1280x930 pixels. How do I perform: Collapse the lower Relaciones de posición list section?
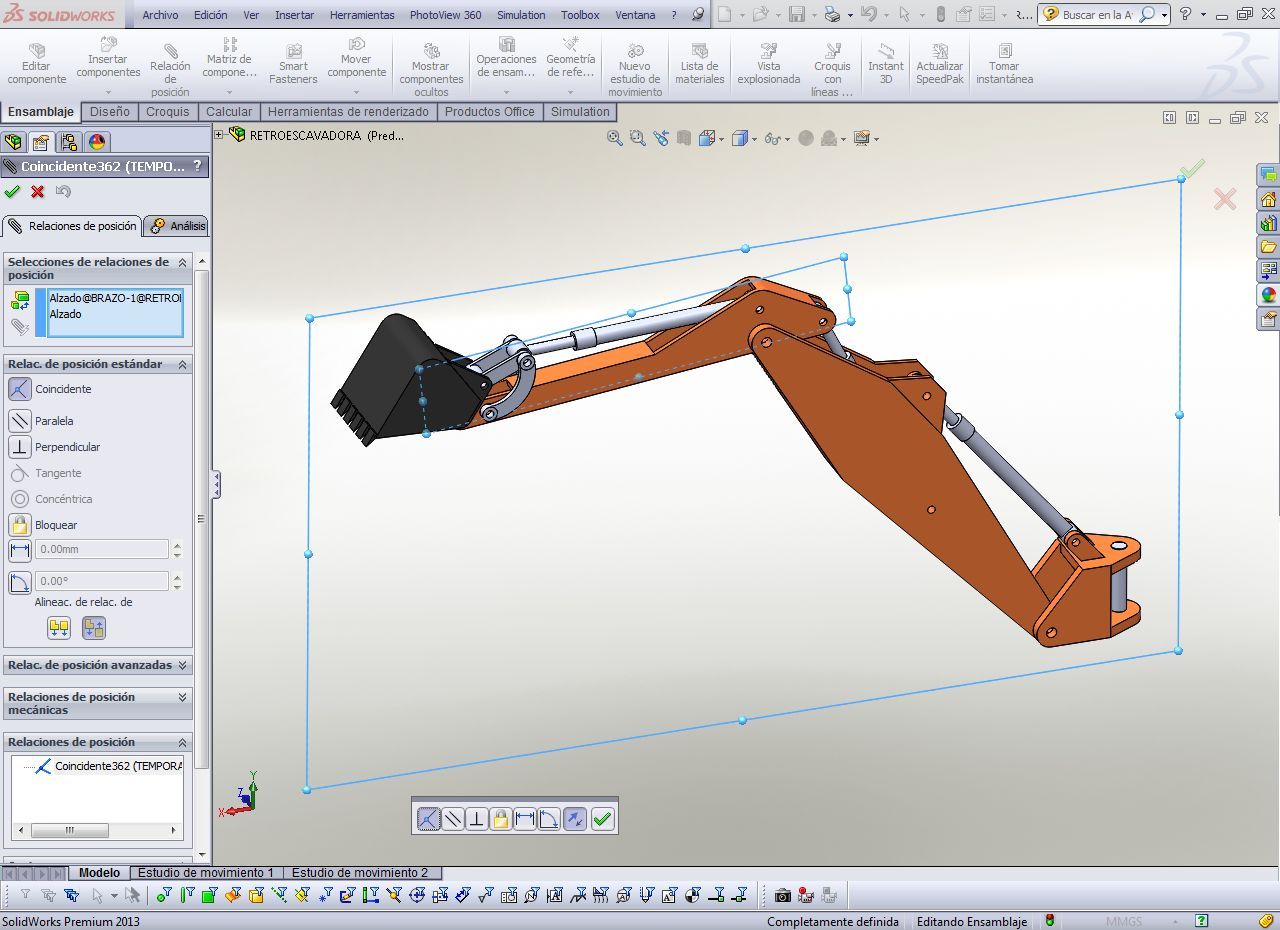[x=182, y=742]
